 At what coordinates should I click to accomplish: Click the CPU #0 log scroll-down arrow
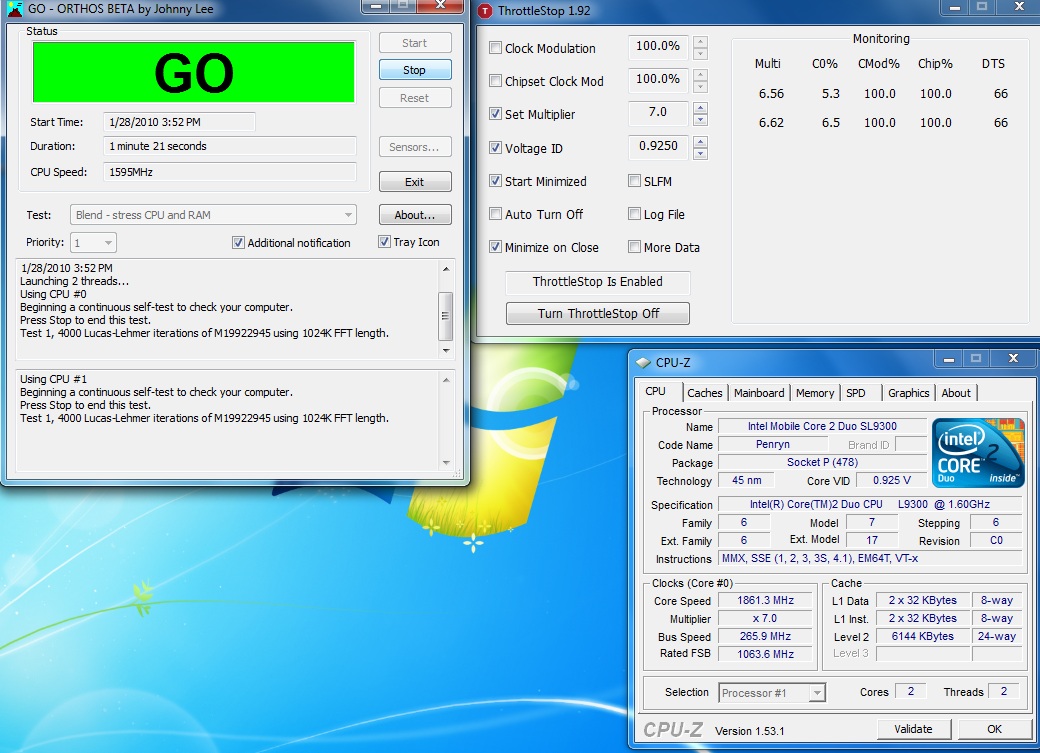point(446,350)
